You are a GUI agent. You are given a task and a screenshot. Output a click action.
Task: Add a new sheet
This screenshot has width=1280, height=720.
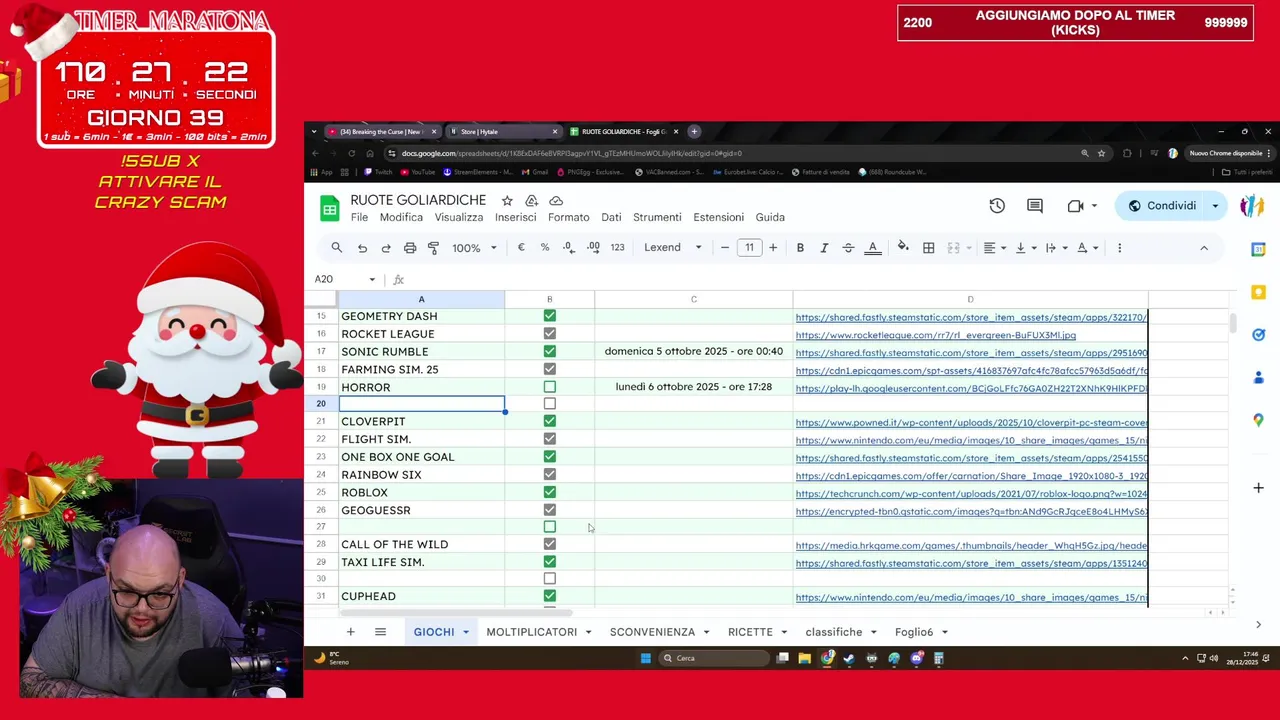(350, 632)
